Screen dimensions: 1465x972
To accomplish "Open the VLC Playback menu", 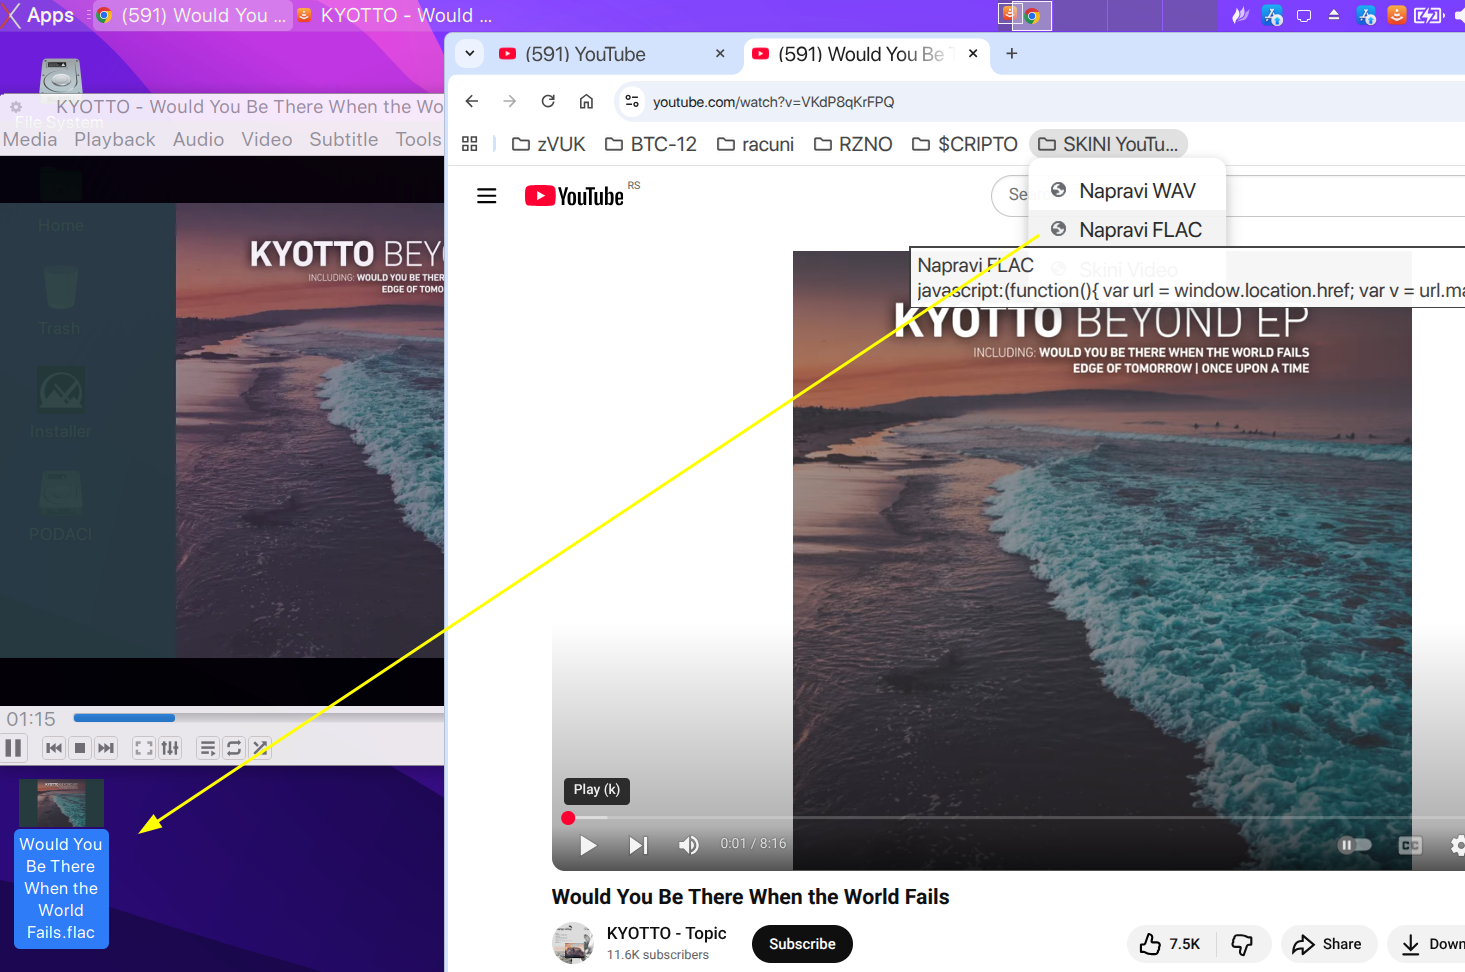I will [x=115, y=139].
